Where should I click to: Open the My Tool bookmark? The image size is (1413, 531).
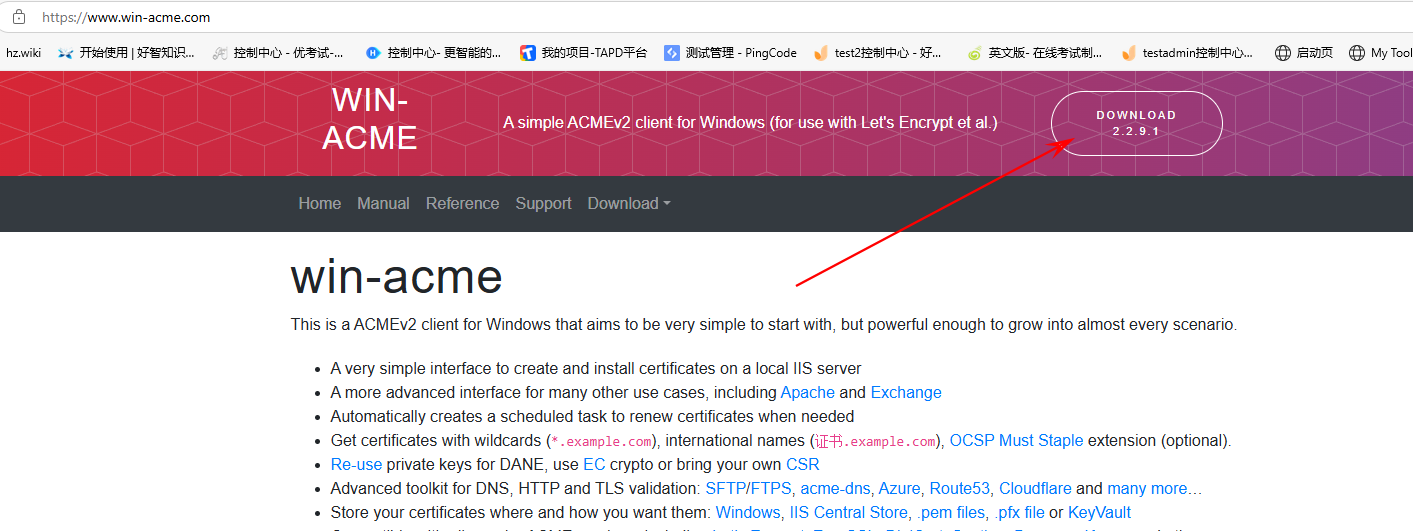(x=1381, y=53)
